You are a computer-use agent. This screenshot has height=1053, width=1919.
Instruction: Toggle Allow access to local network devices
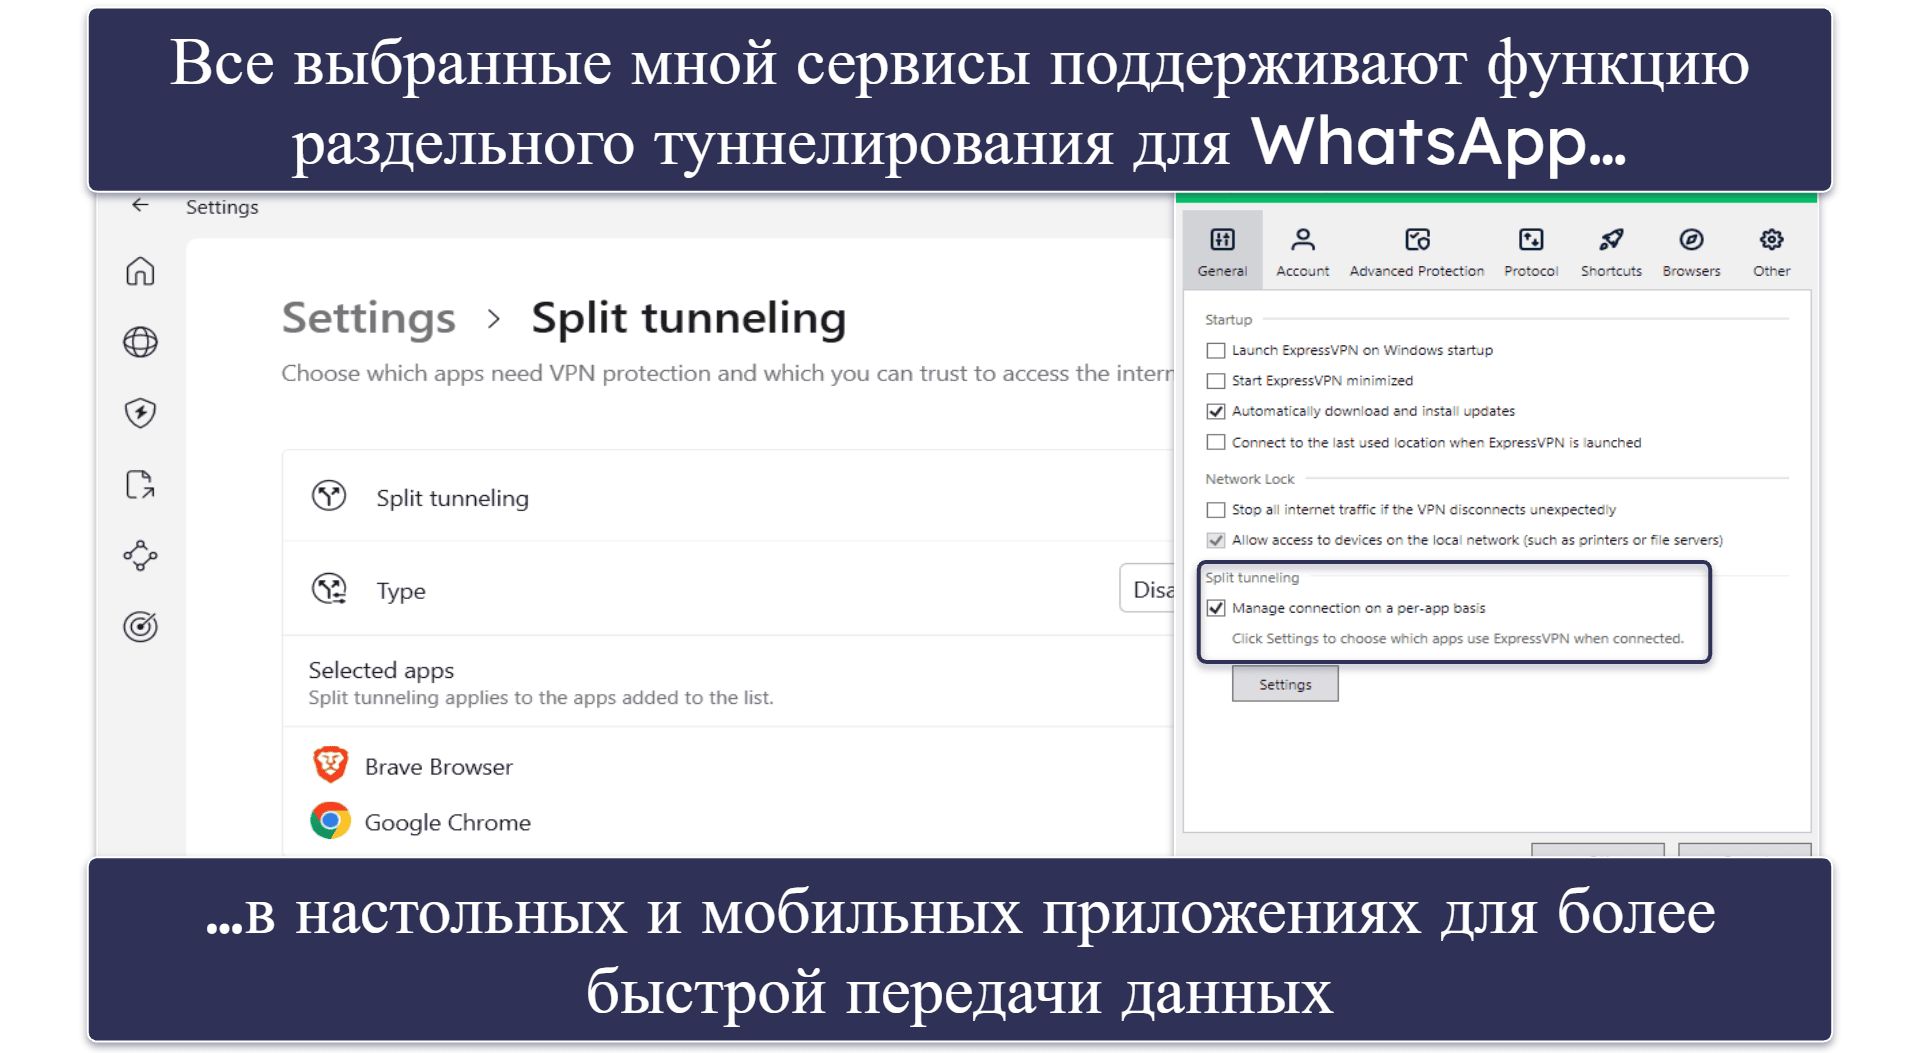point(1216,540)
